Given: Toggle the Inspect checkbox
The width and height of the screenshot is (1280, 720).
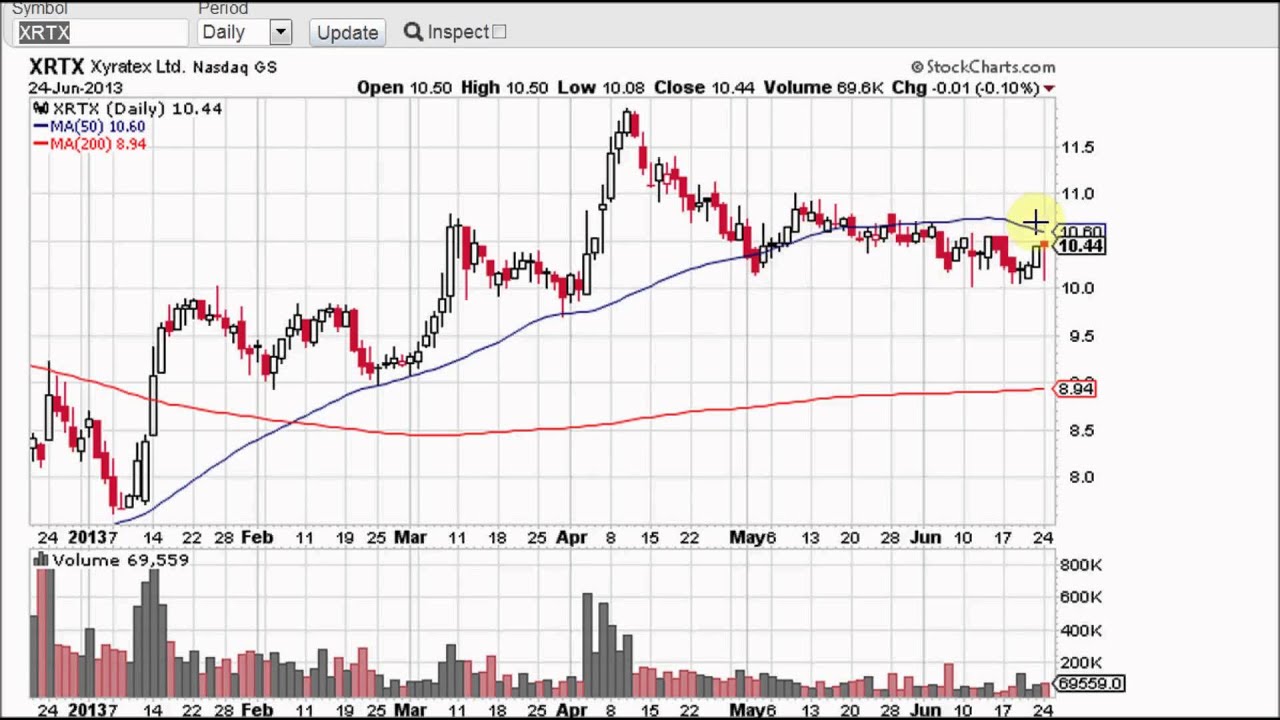Looking at the screenshot, I should click(499, 32).
